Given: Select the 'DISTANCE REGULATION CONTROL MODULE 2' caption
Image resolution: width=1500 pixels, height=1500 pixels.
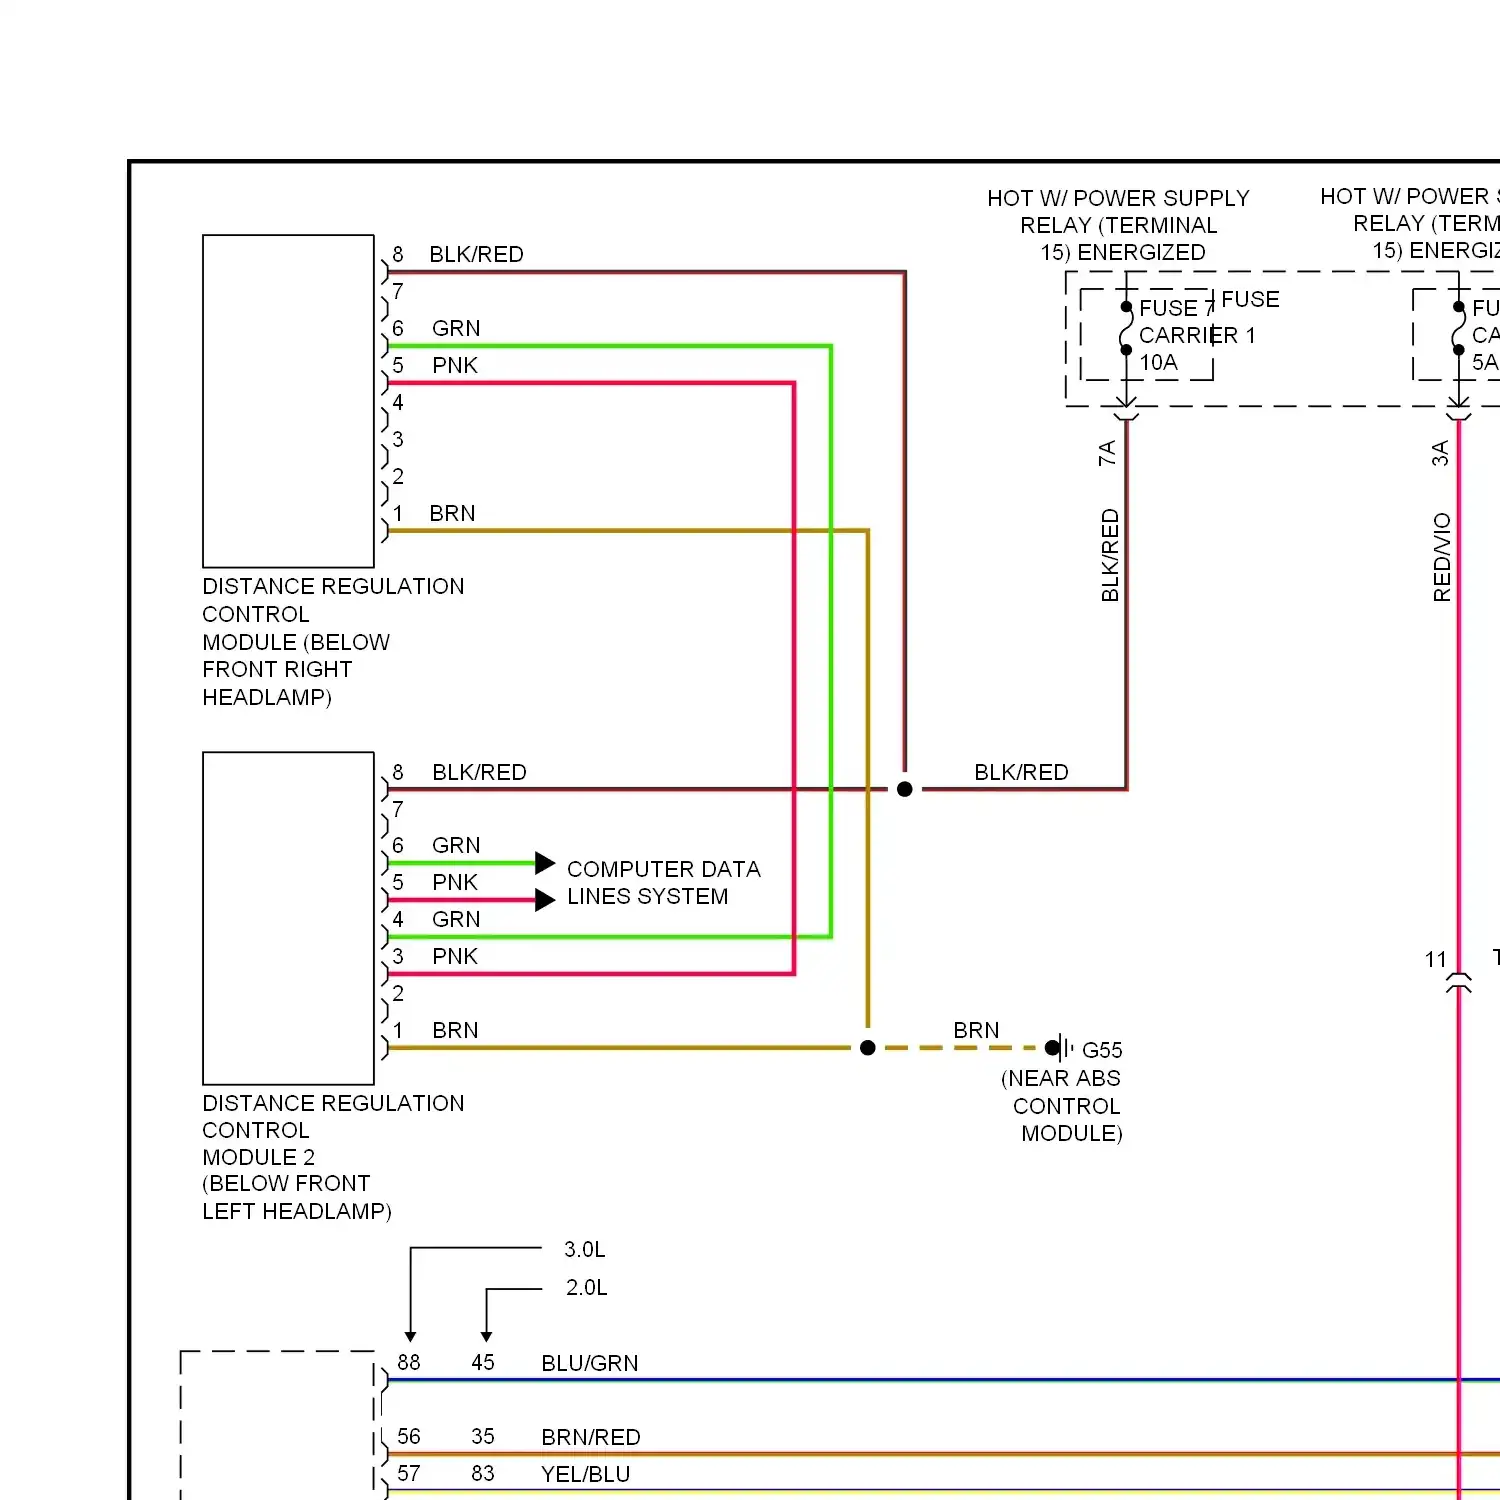Looking at the screenshot, I should coord(333,1157).
